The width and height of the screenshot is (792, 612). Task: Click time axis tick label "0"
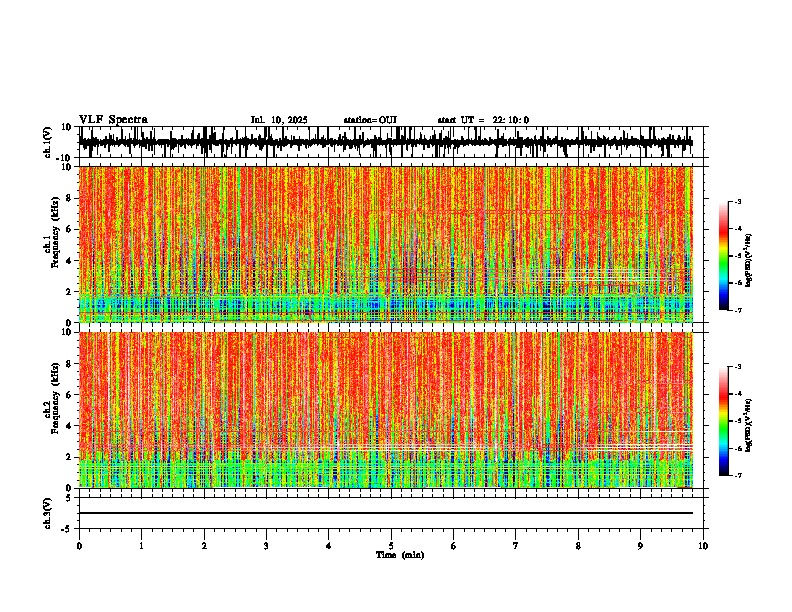click(x=79, y=546)
